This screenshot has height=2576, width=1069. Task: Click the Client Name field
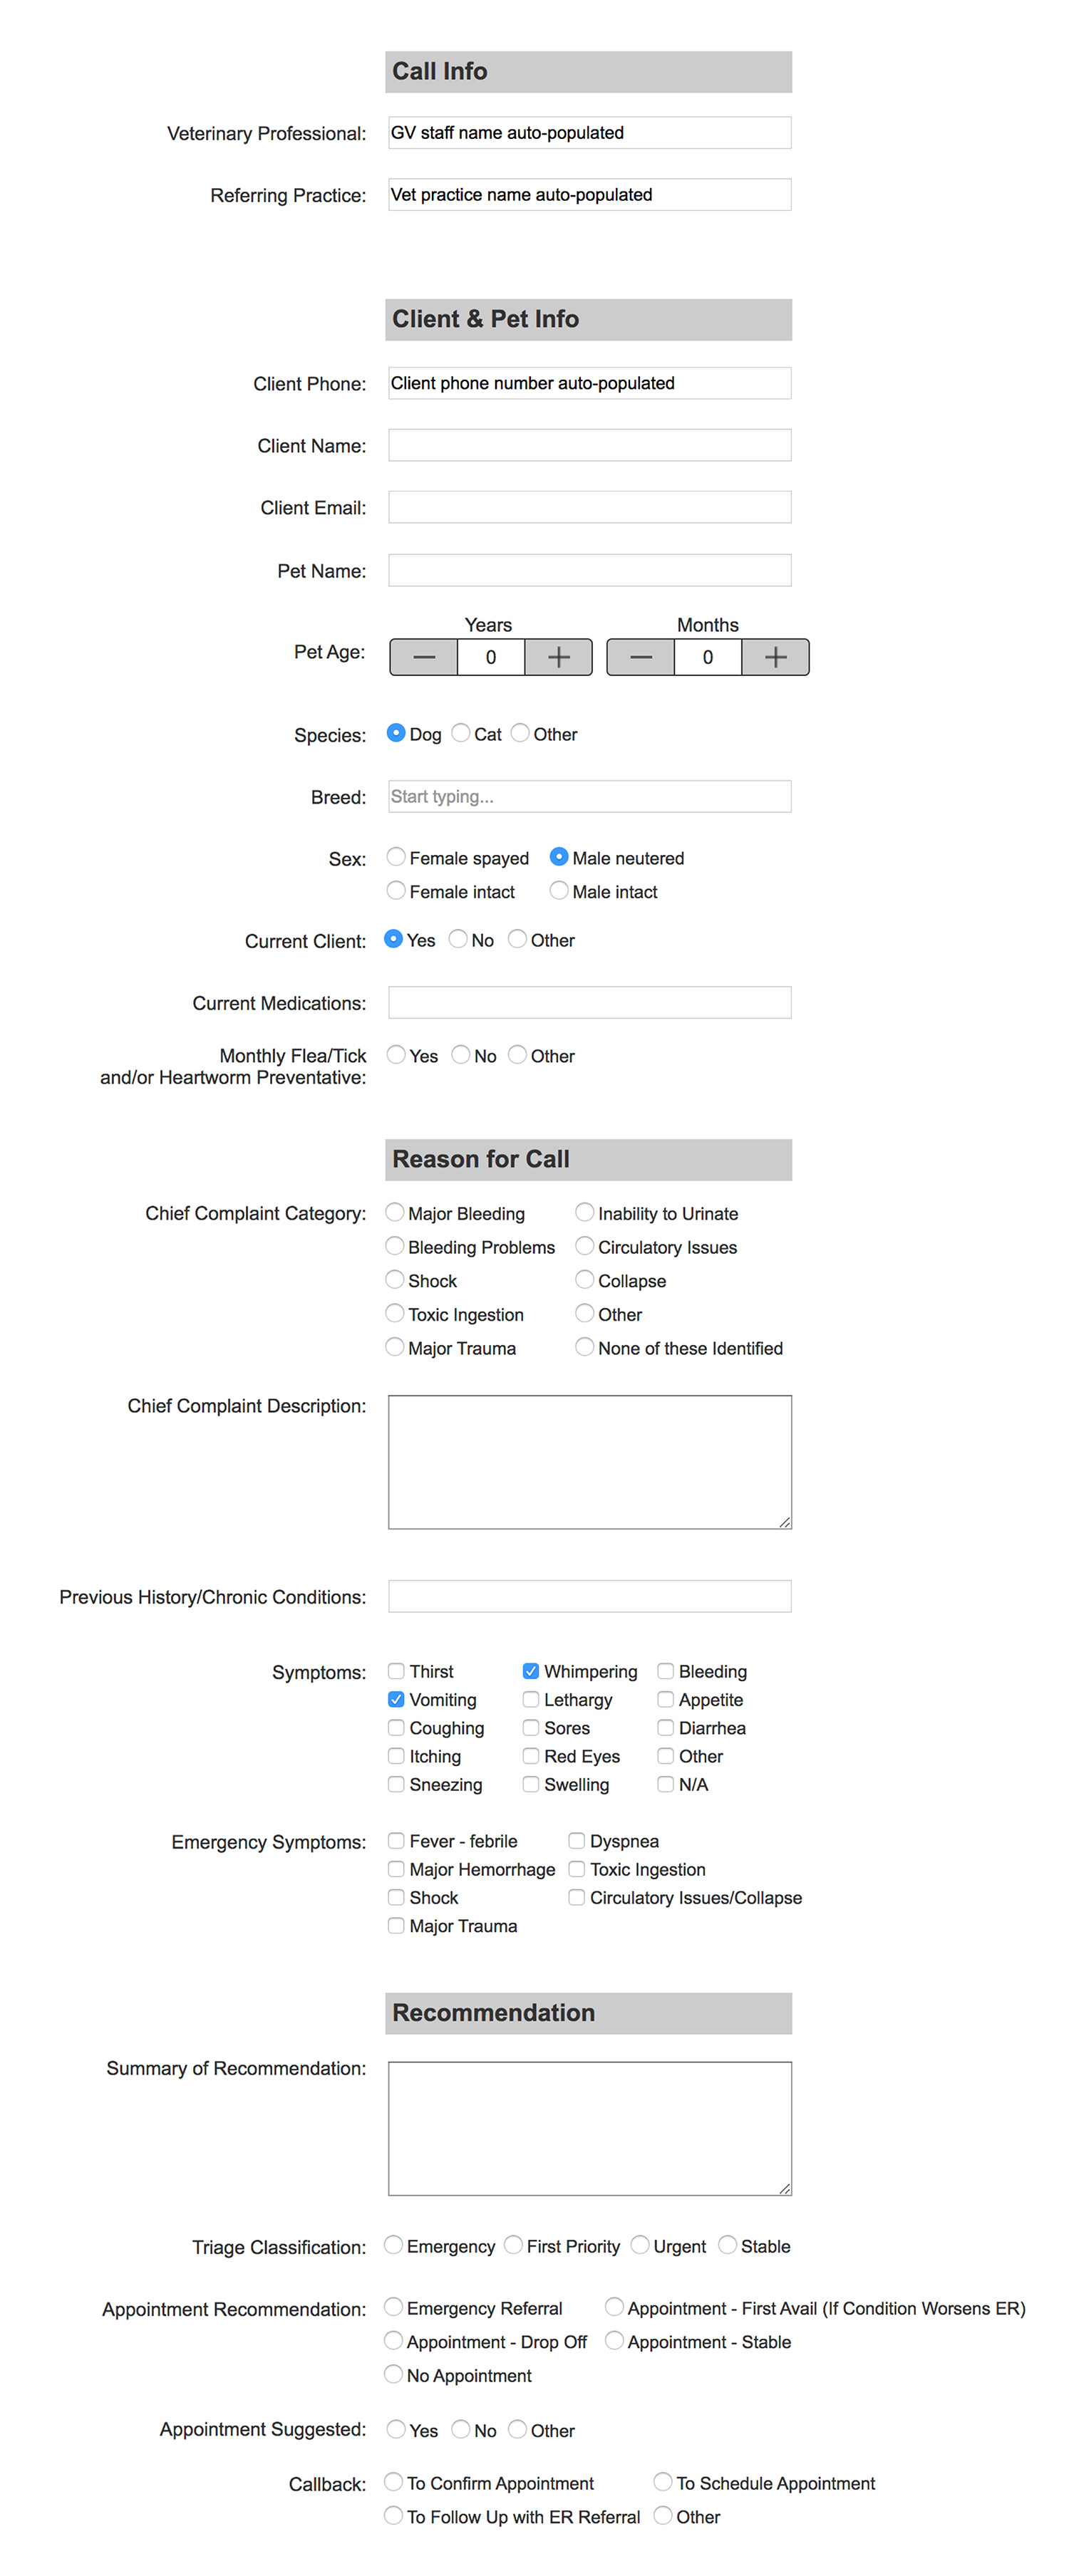[590, 445]
